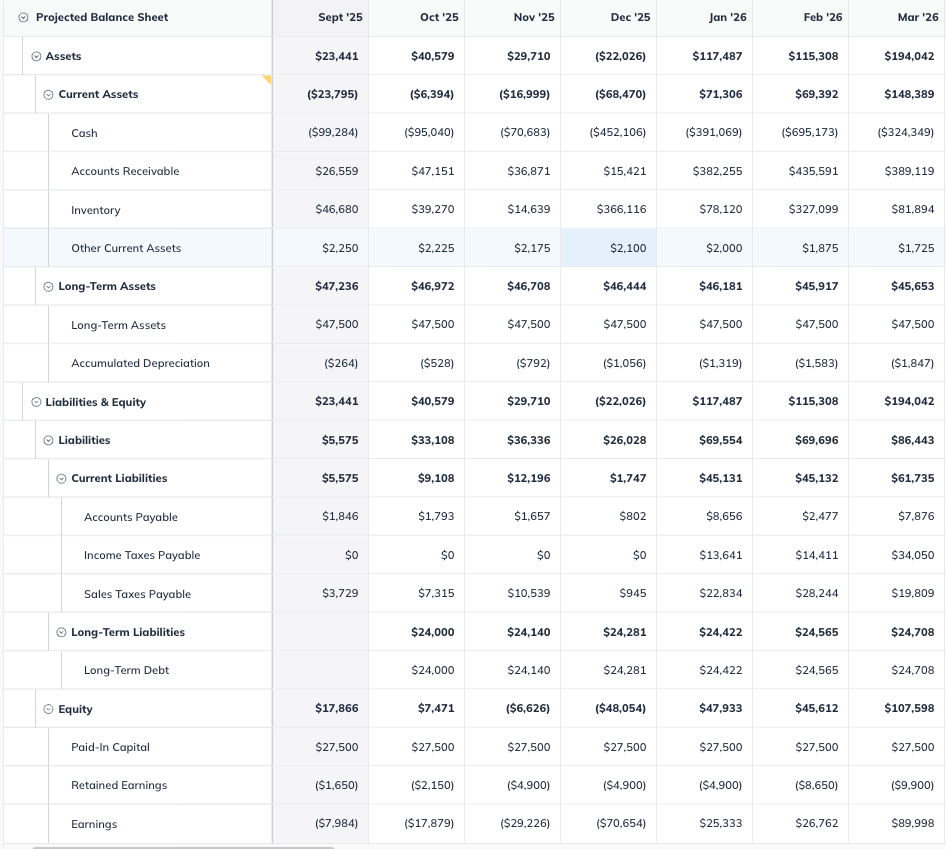Click the Earnings row label

click(94, 824)
